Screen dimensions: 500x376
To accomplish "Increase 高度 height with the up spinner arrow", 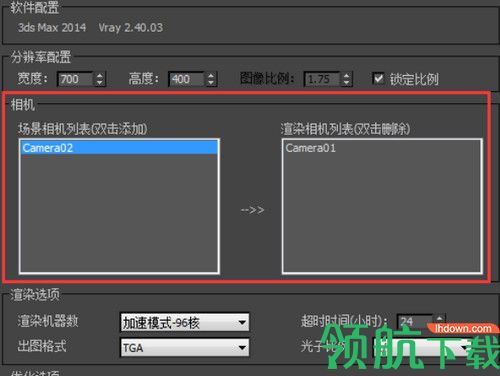I will pos(211,76).
